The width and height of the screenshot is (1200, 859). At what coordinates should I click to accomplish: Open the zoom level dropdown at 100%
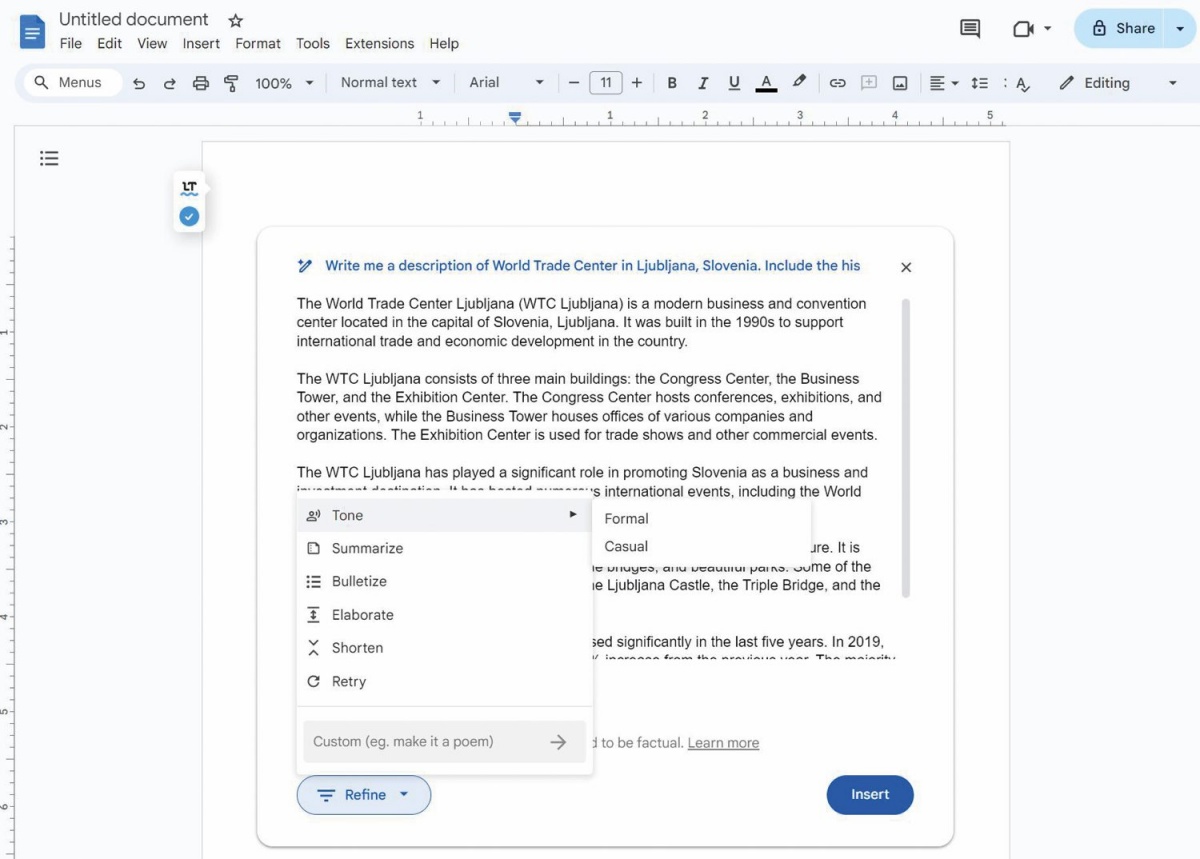coord(284,83)
